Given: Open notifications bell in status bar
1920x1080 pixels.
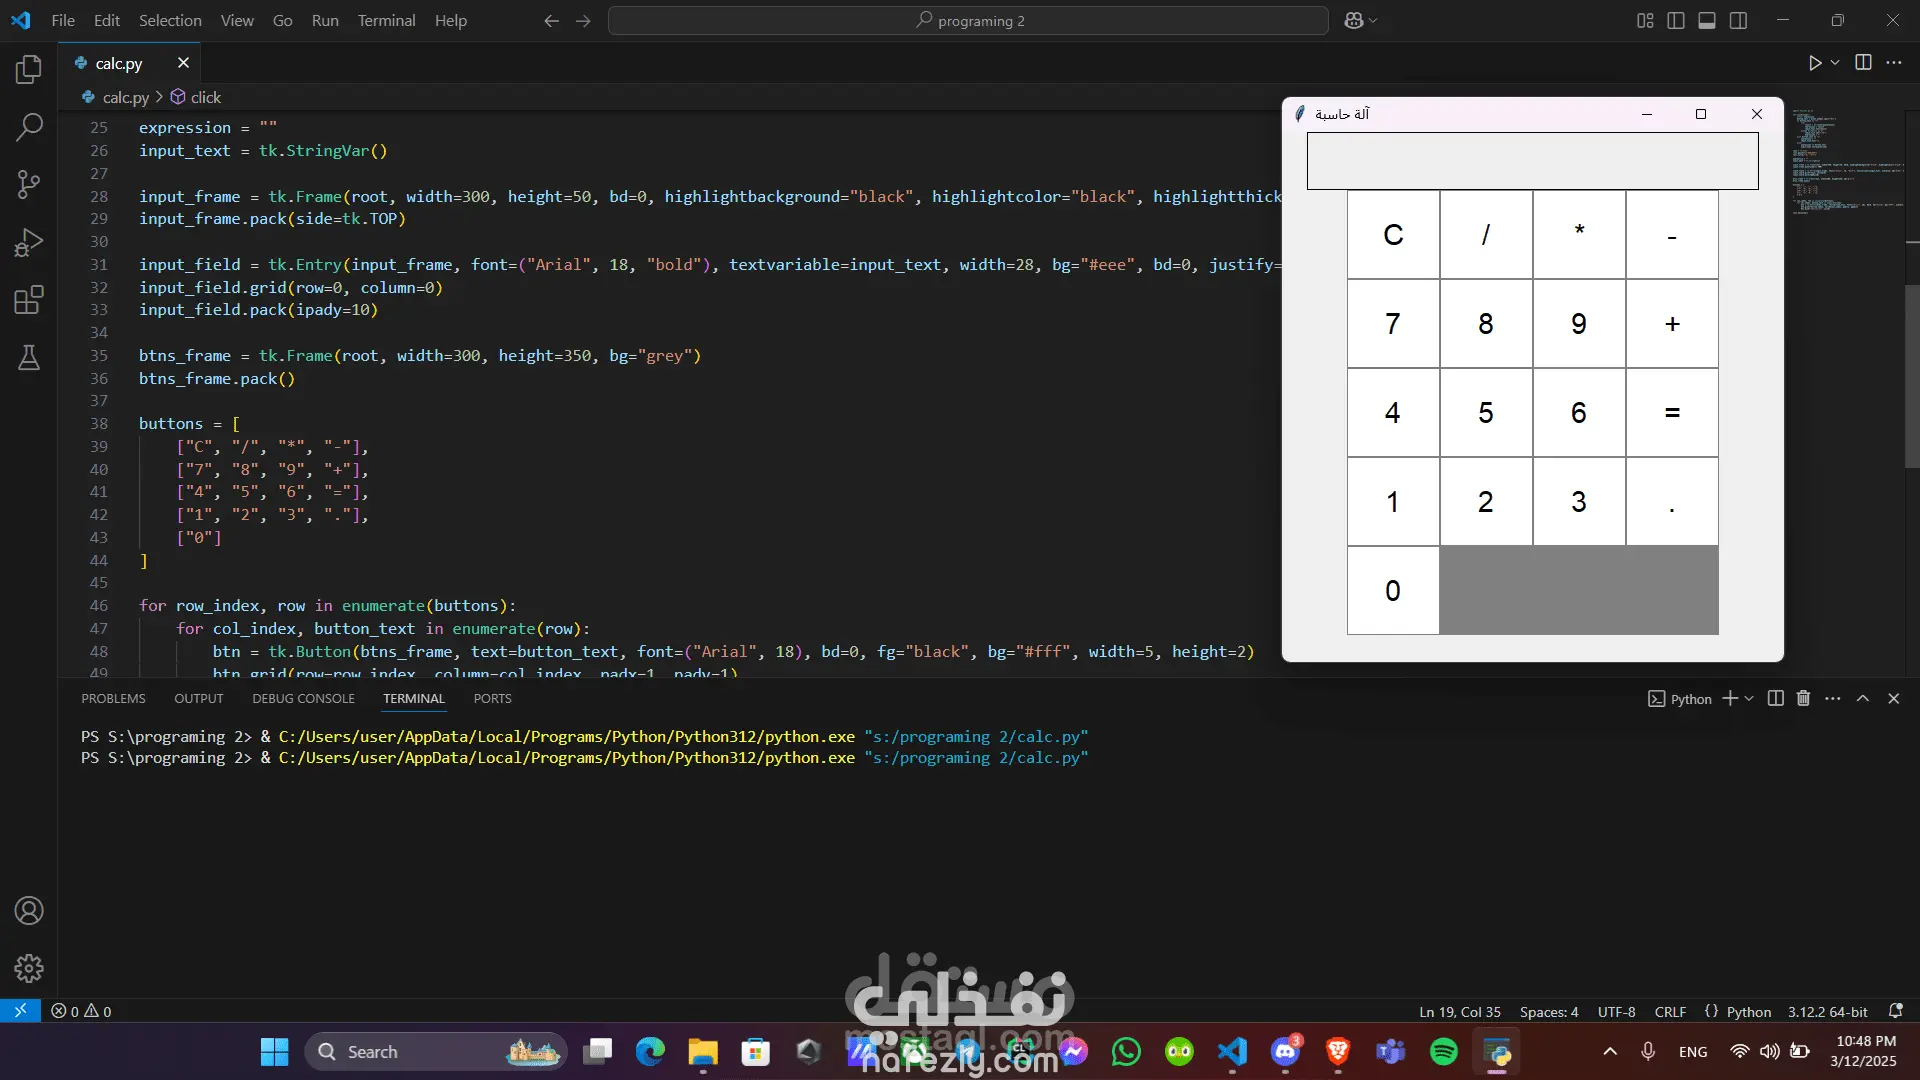Looking at the screenshot, I should click(1895, 1011).
